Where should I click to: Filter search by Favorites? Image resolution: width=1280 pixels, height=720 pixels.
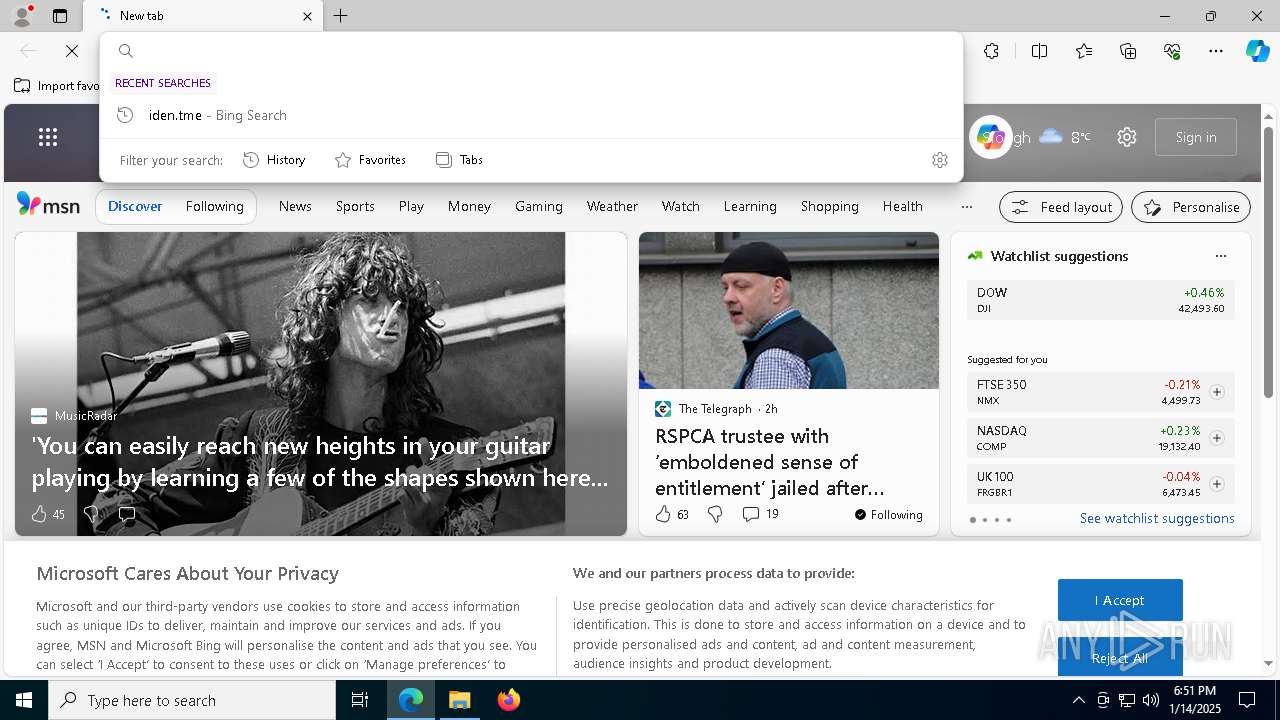tap(370, 160)
